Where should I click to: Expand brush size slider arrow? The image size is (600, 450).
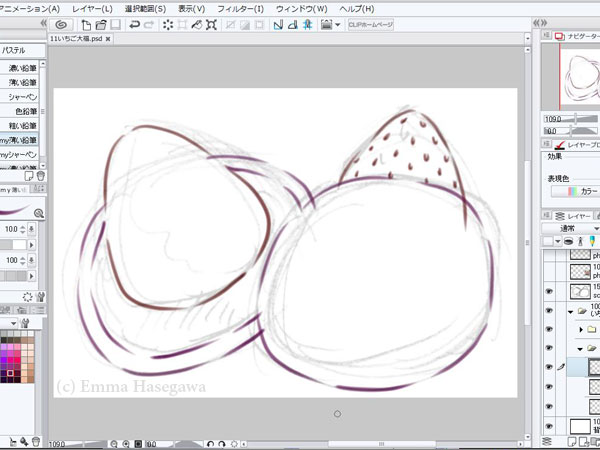point(32,245)
